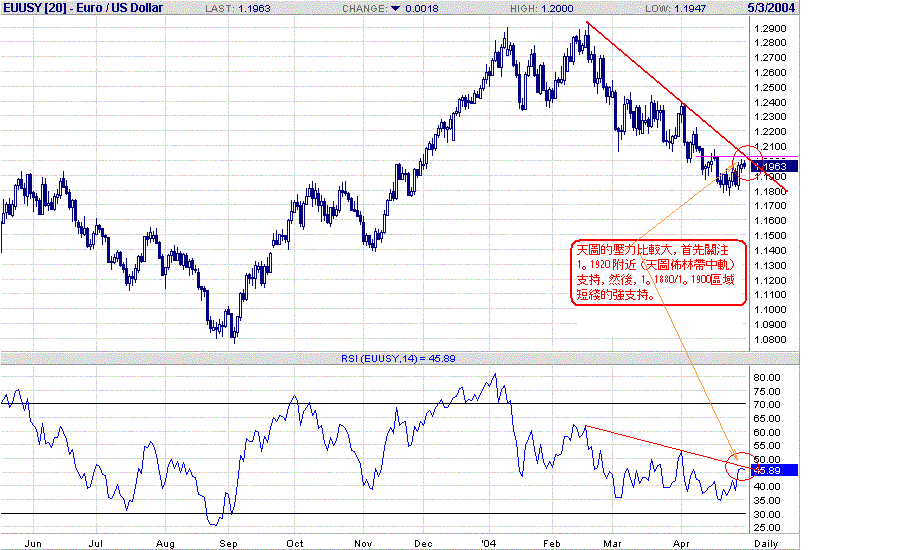Click the 1.2000 highlighted current price tag
Viewport: 921px width, 550px height.
775,167
